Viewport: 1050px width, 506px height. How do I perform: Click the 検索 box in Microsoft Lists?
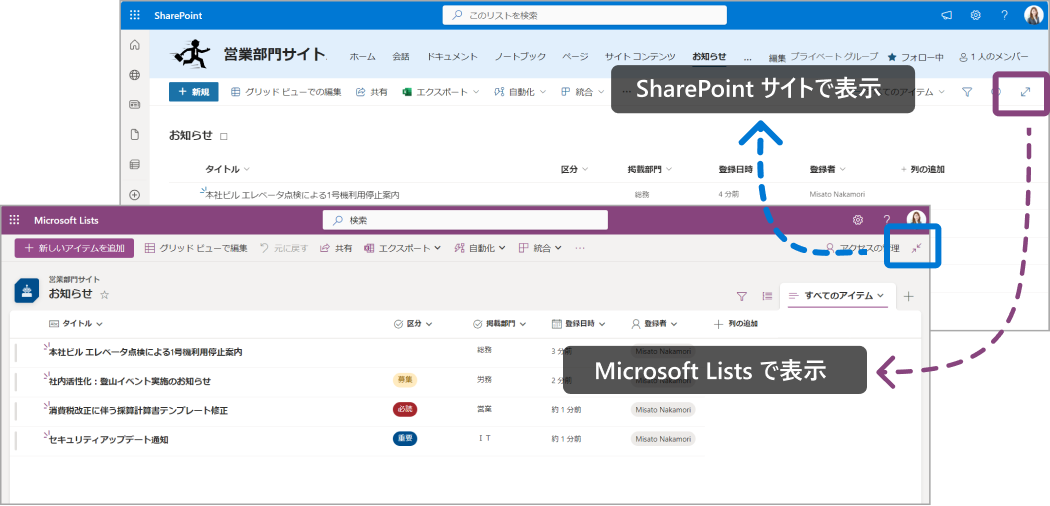(465, 220)
